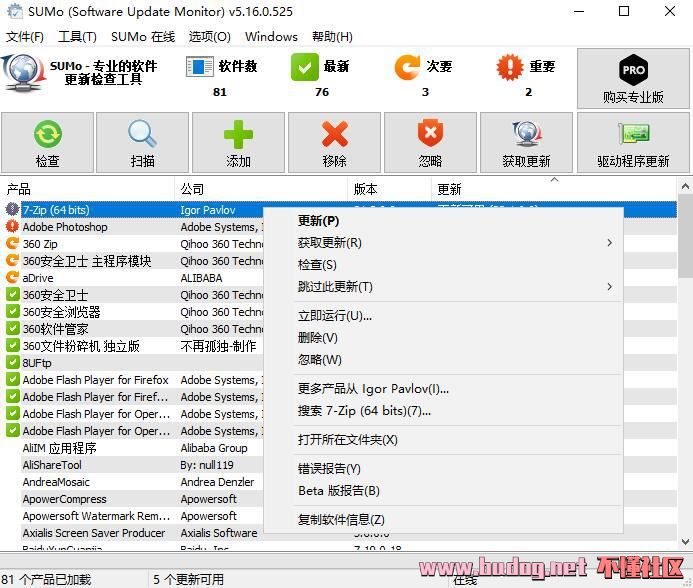The width and height of the screenshot is (693, 588).
Task: Click the list scrollbar down arrow
Action: 685,542
